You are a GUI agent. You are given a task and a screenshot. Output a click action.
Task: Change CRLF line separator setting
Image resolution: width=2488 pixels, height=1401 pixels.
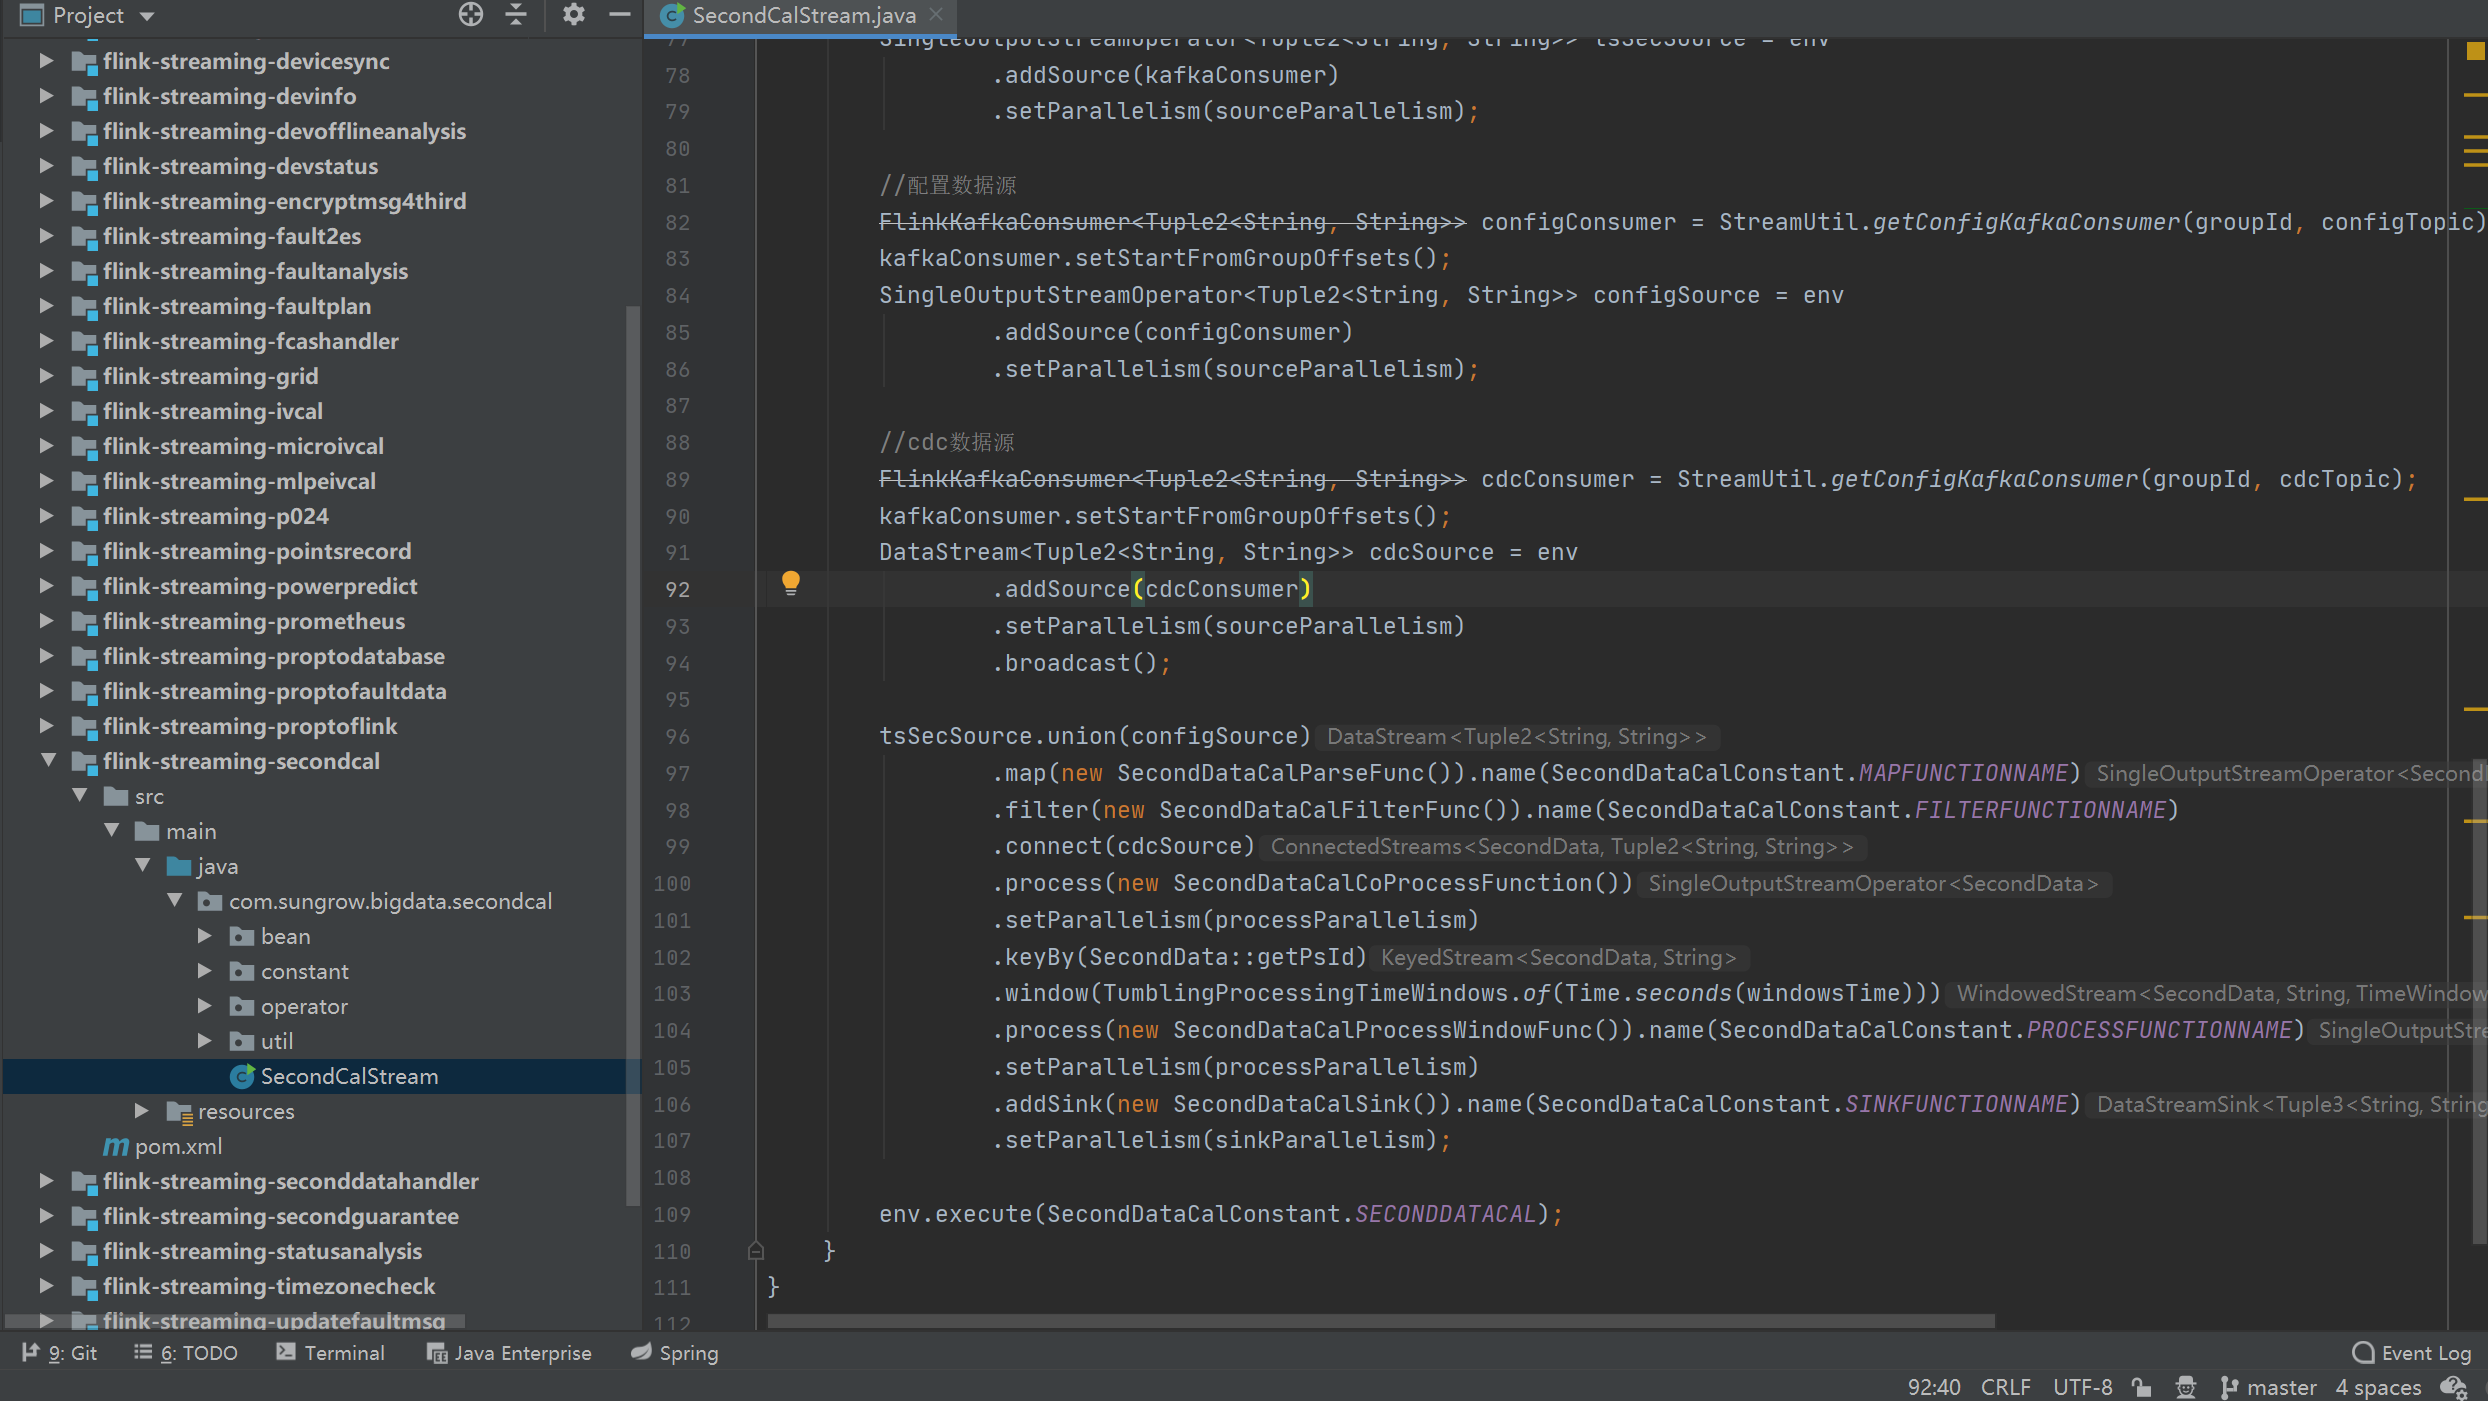coord(2005,1387)
